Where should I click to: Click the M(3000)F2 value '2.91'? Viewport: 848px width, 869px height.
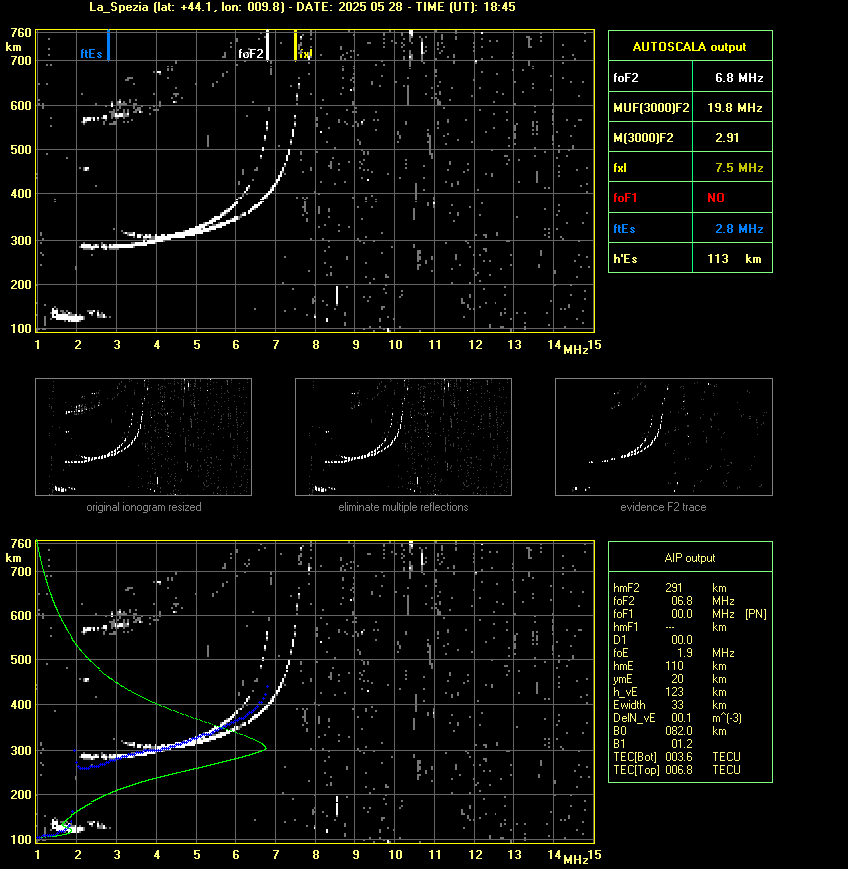coord(727,137)
